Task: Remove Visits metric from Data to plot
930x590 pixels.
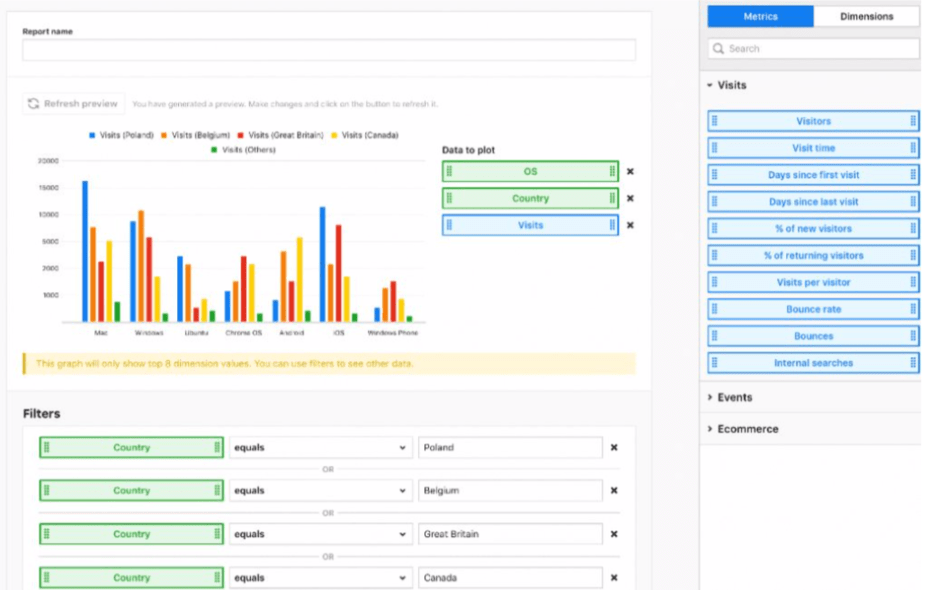Action: click(x=630, y=226)
